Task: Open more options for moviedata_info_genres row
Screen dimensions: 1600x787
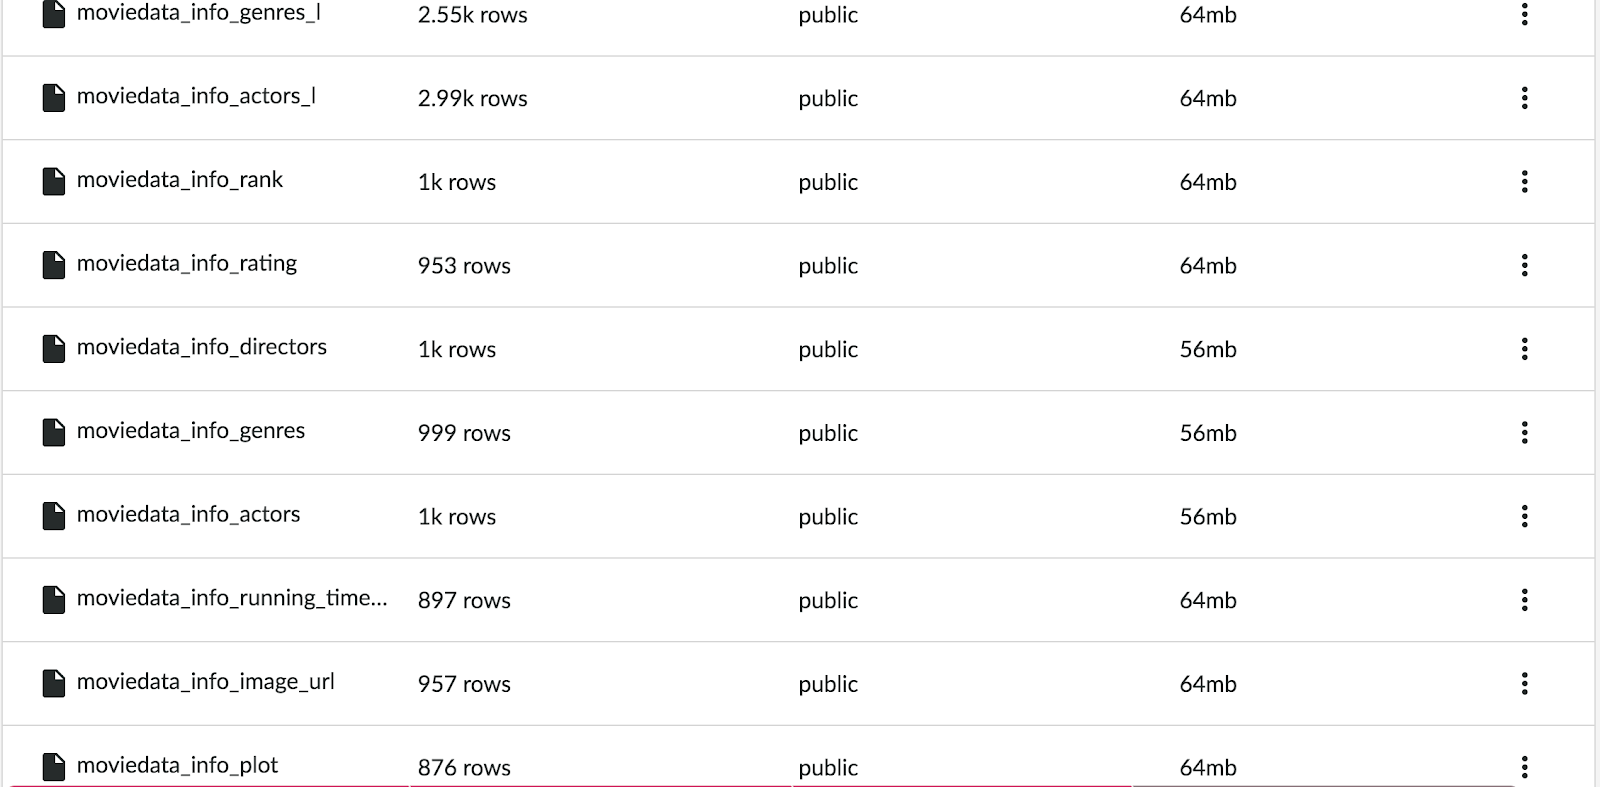Action: (x=1524, y=432)
